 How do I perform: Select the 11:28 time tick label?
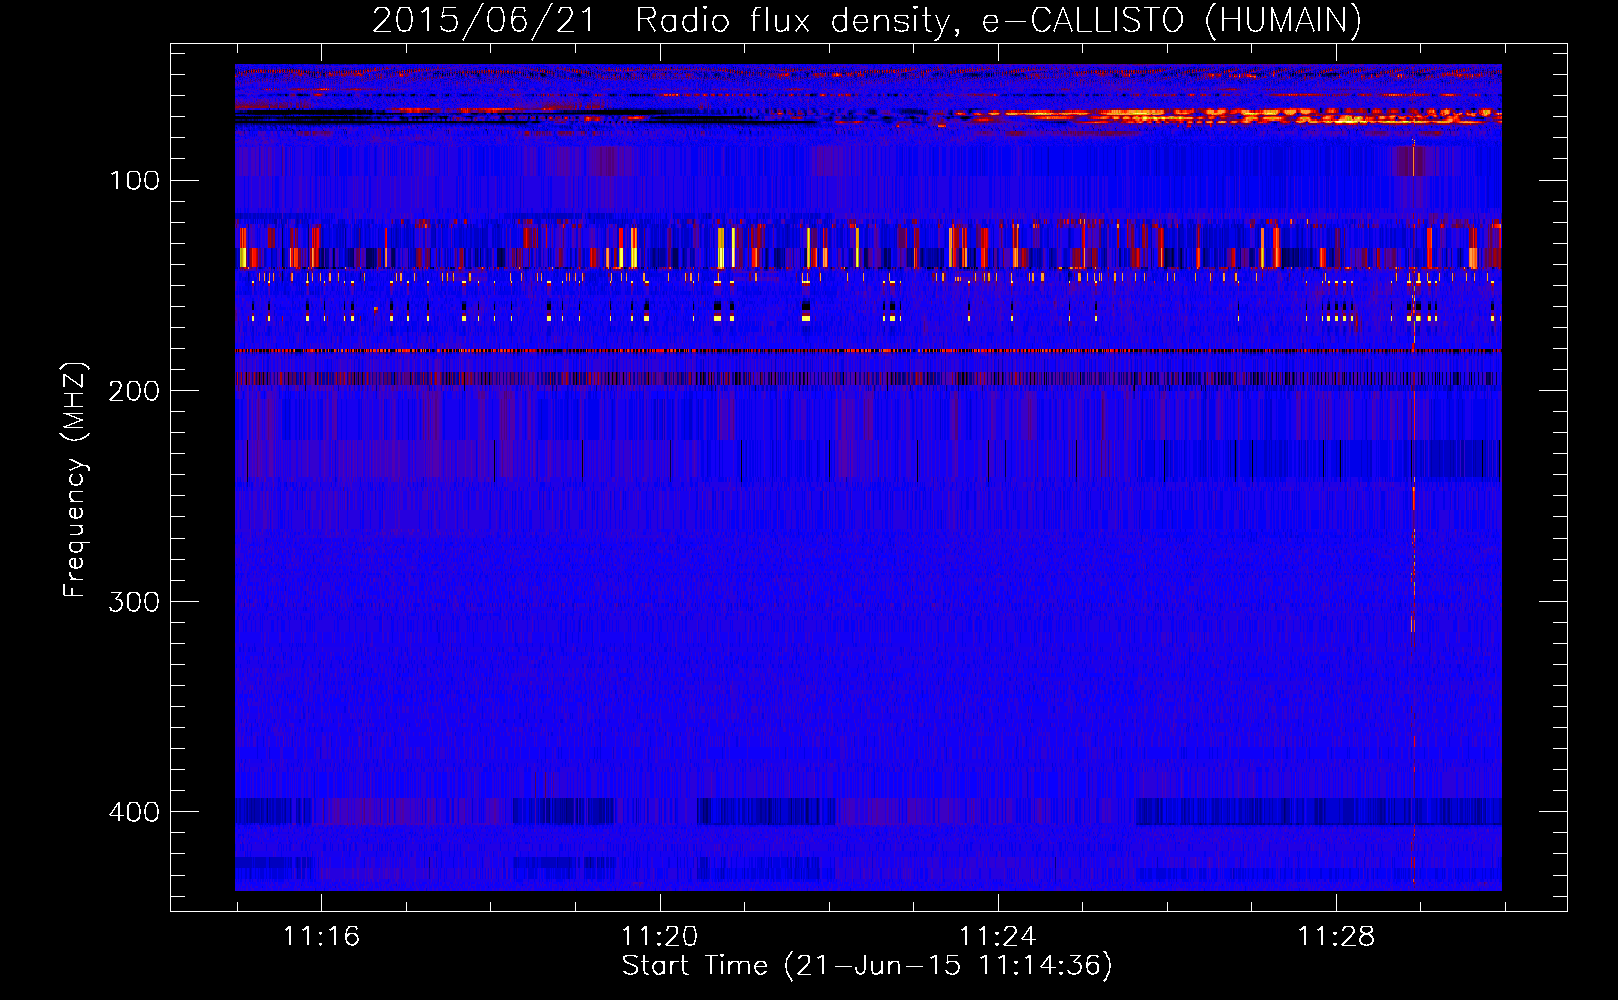pyautogui.click(x=1336, y=937)
